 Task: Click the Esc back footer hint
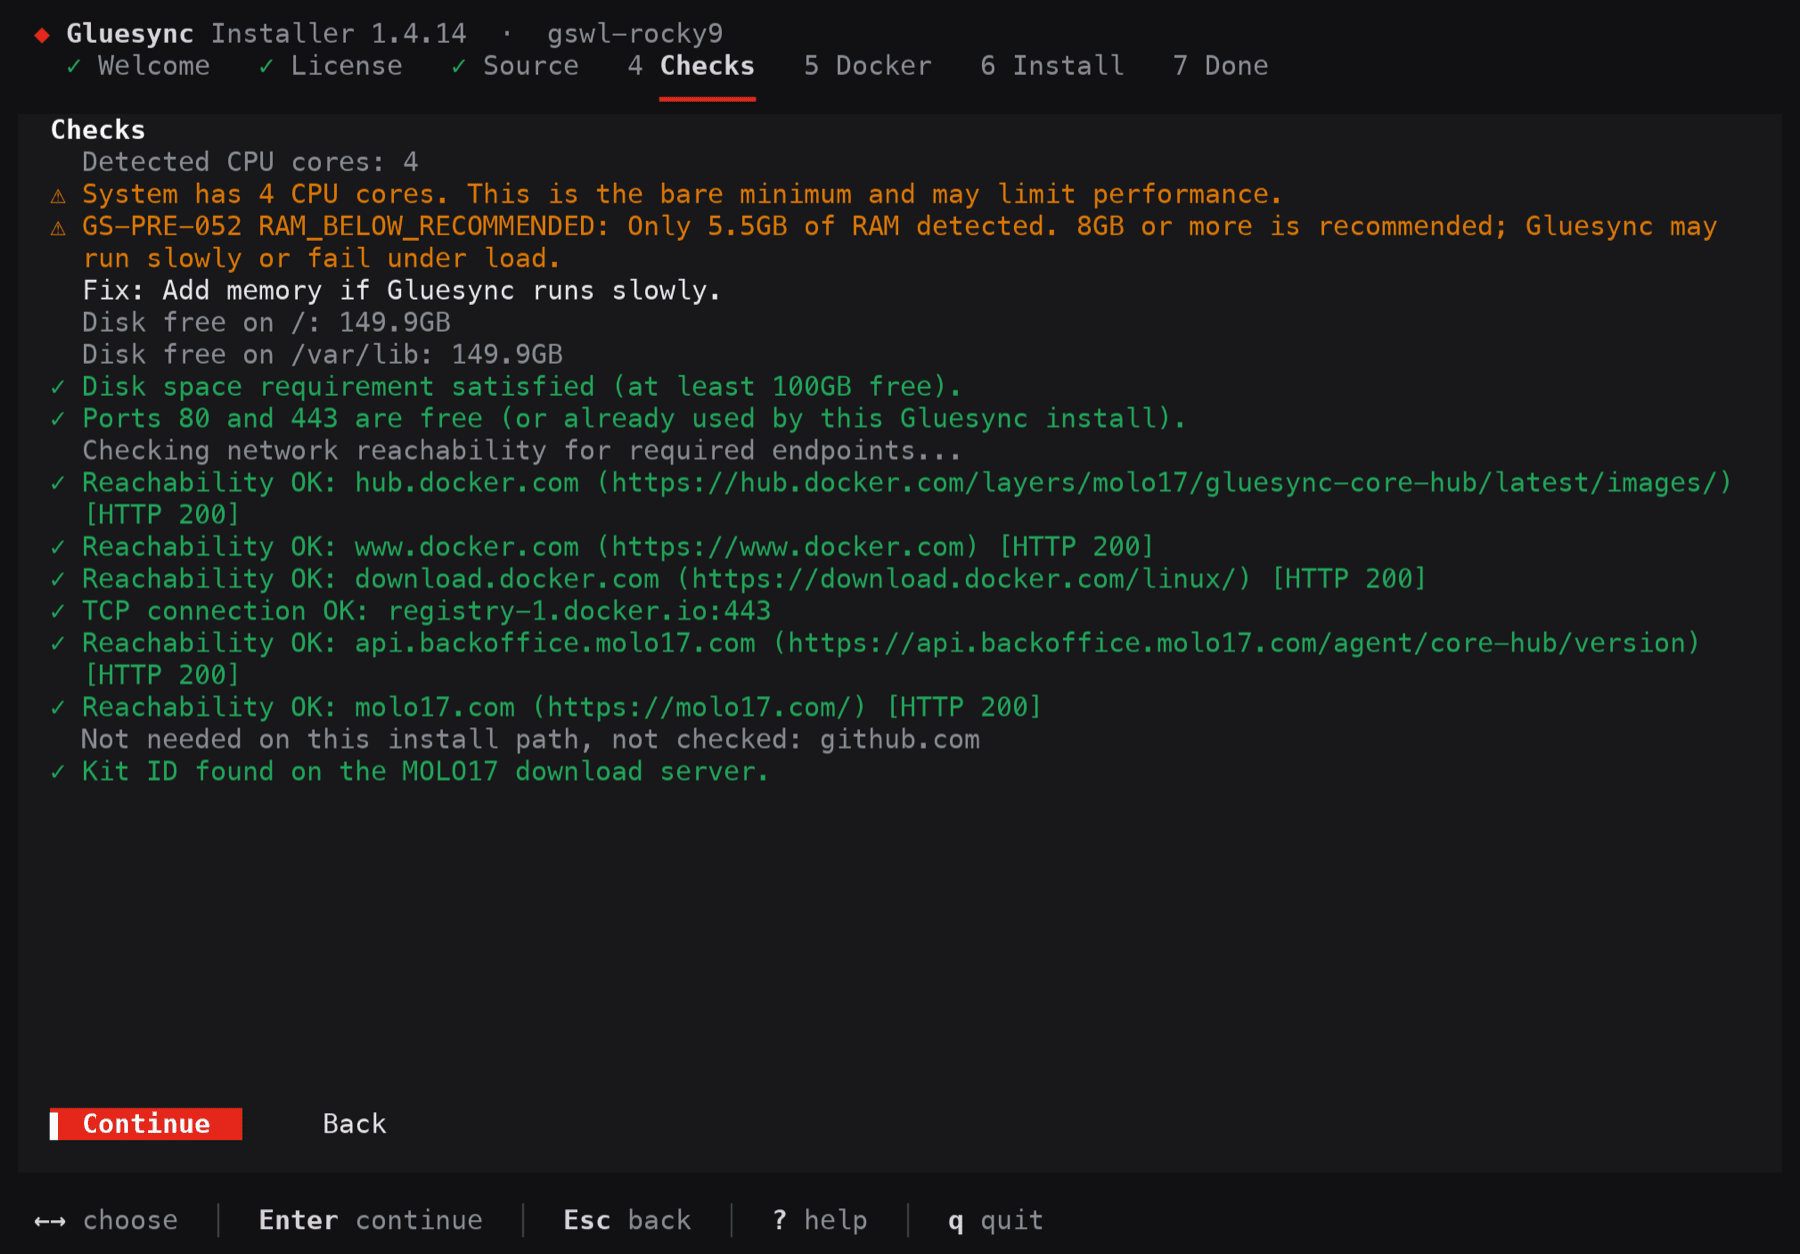[627, 1221]
